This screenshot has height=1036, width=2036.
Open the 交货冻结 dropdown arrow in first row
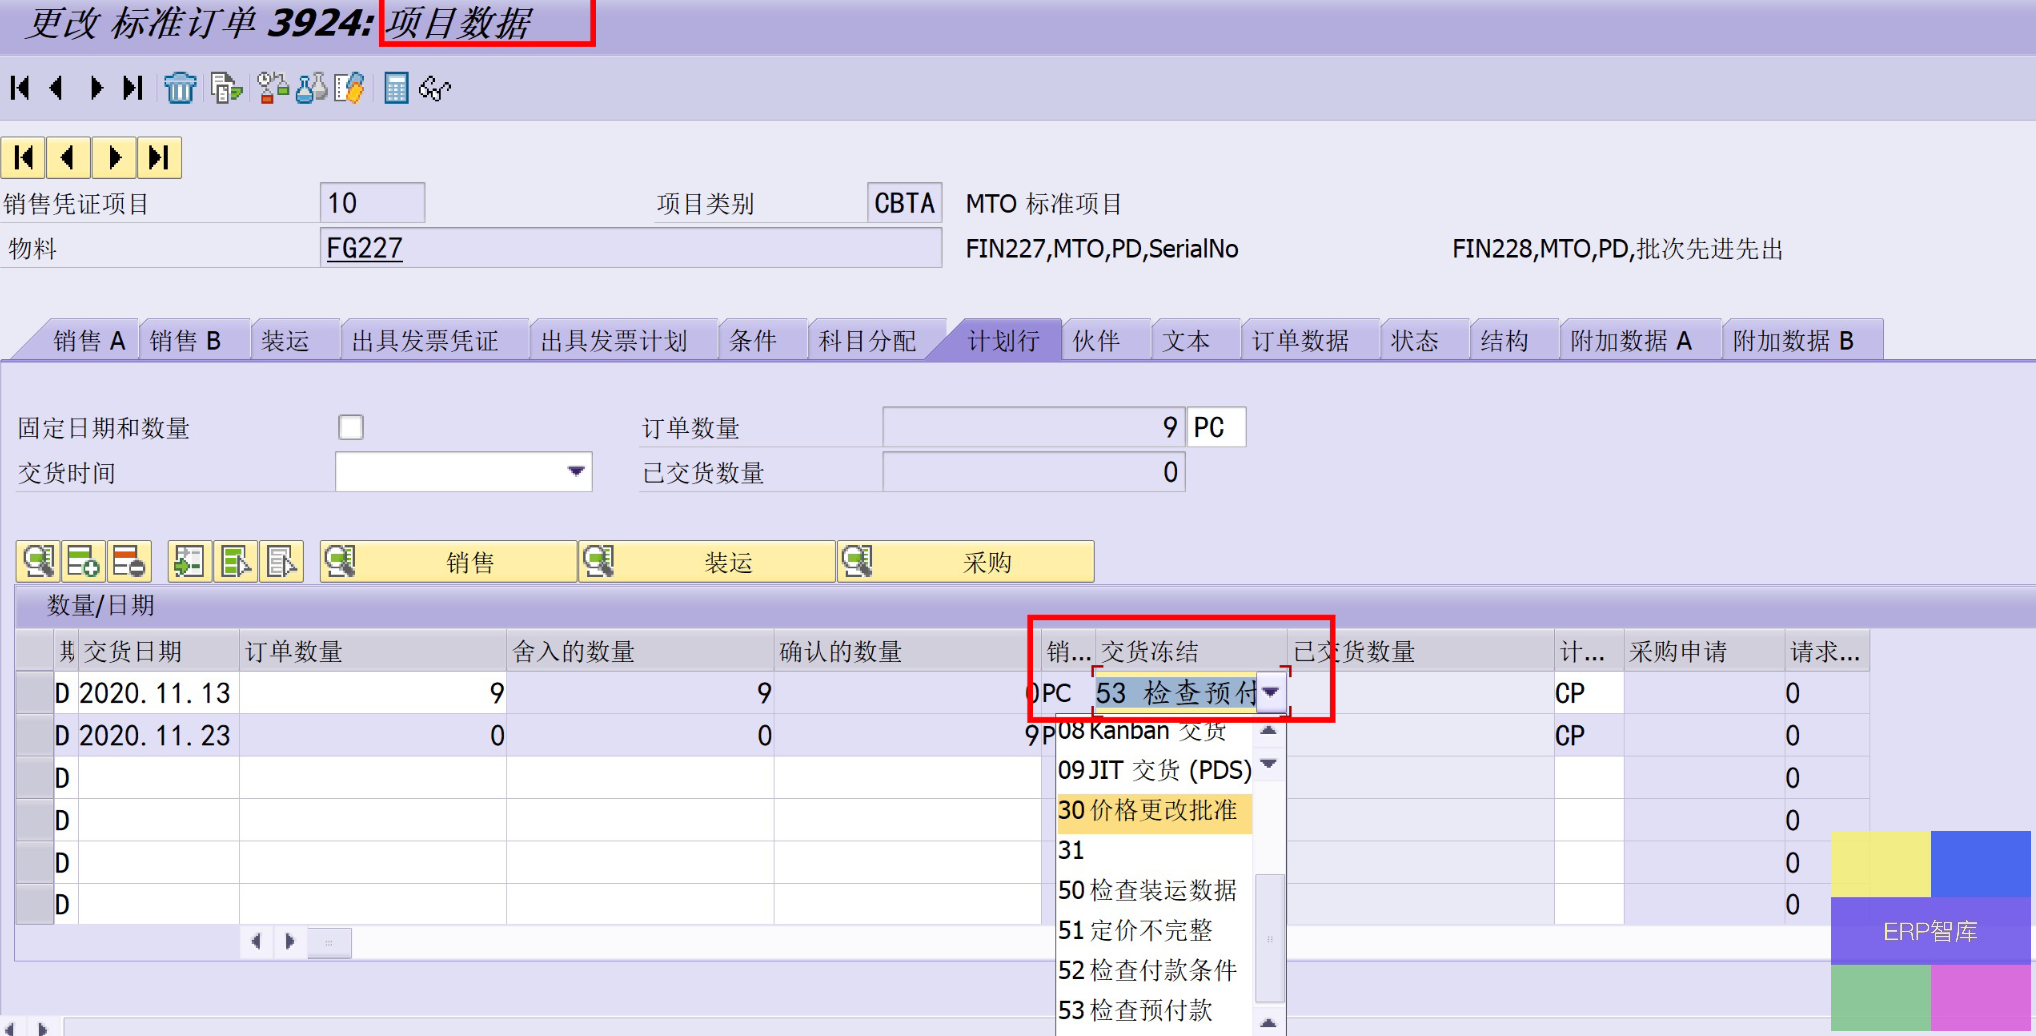pyautogui.click(x=1271, y=692)
